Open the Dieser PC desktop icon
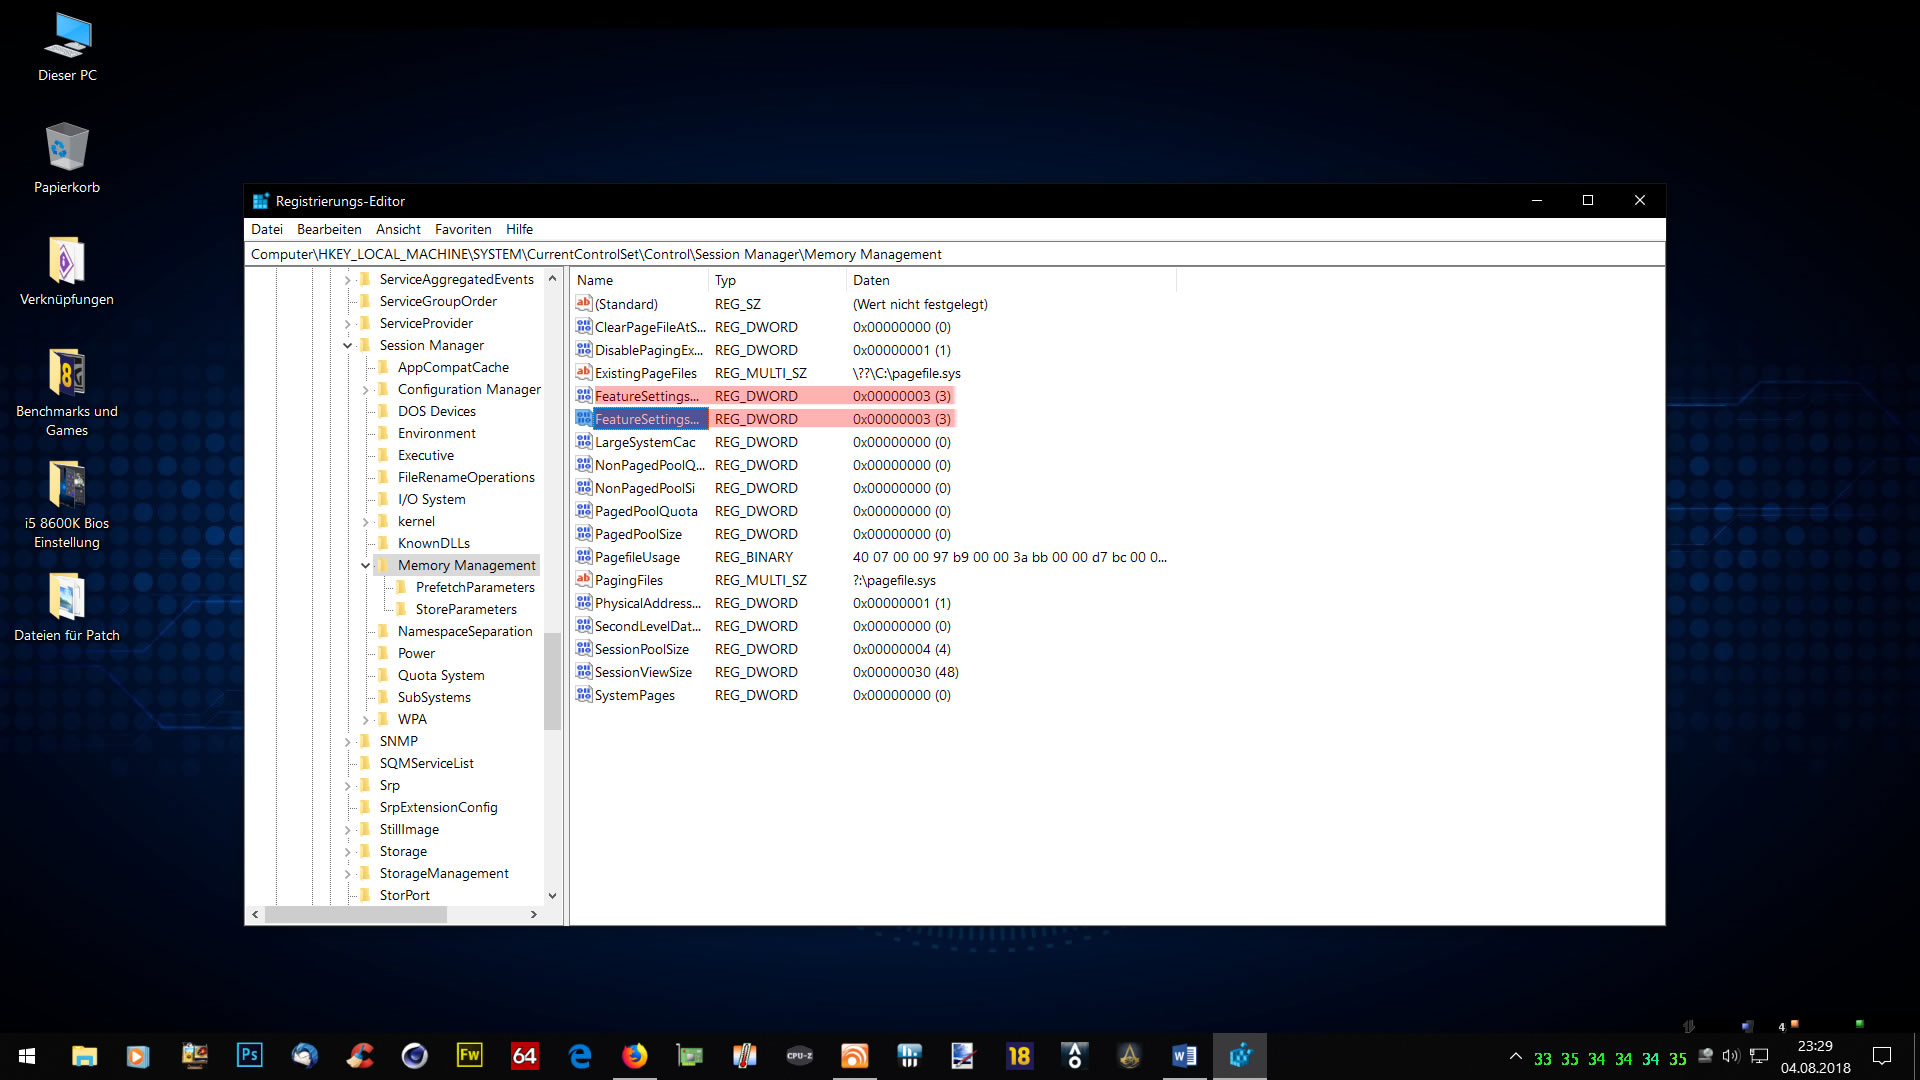 coord(67,36)
